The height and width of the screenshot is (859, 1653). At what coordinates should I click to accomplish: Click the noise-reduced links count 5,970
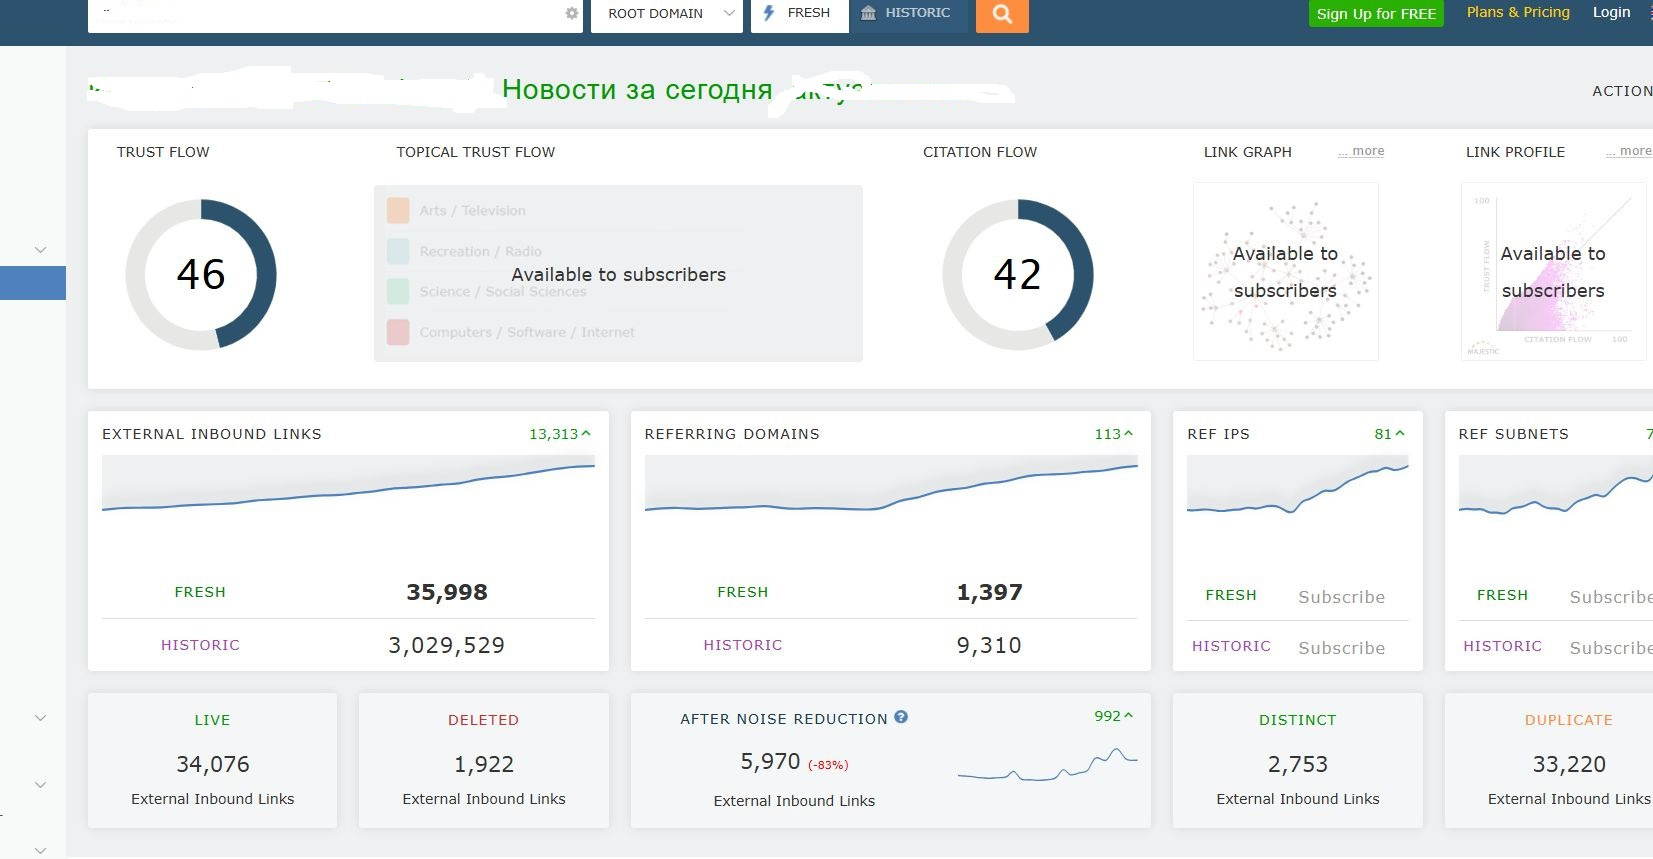770,762
